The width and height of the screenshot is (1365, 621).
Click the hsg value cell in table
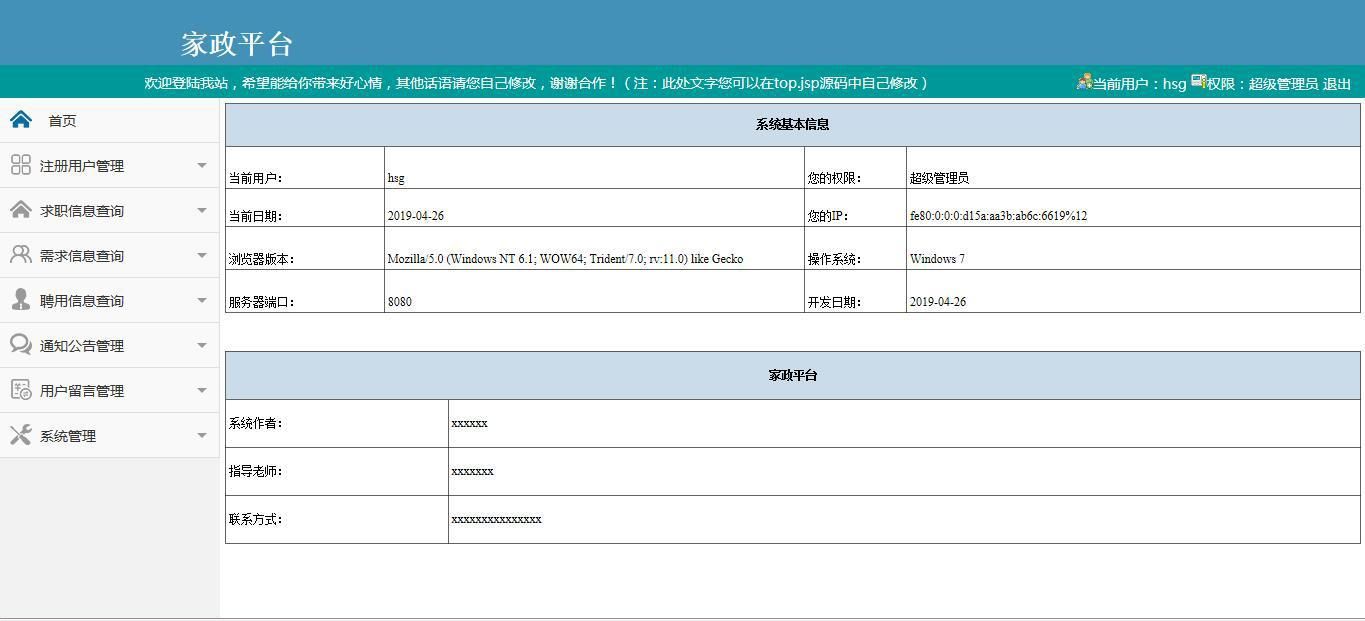(595, 168)
